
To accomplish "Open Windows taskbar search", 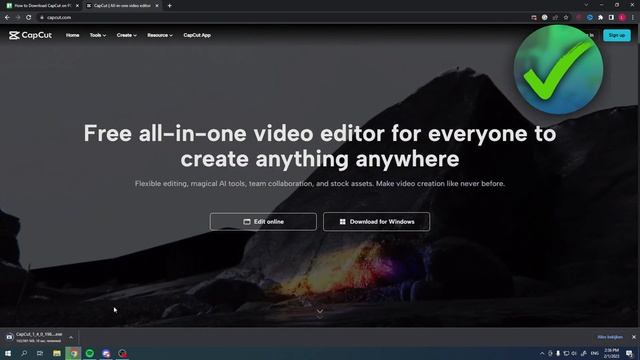I will click(x=24, y=353).
